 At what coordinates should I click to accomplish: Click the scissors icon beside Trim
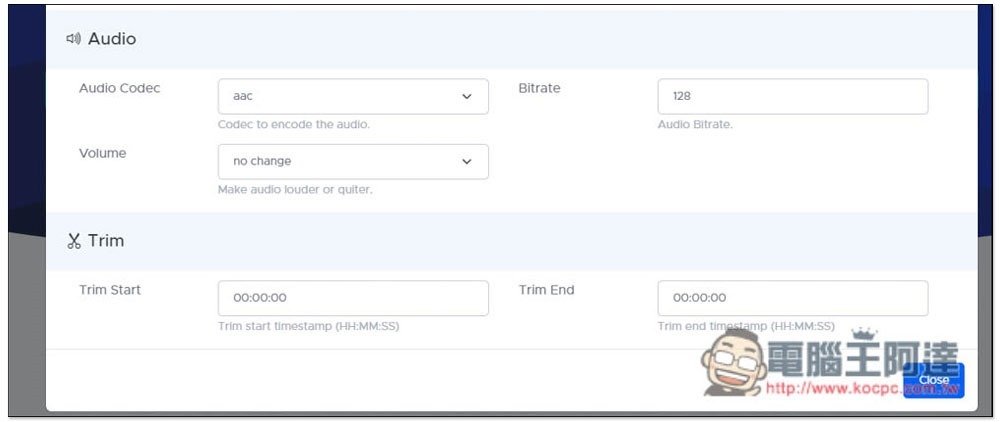tap(73, 241)
